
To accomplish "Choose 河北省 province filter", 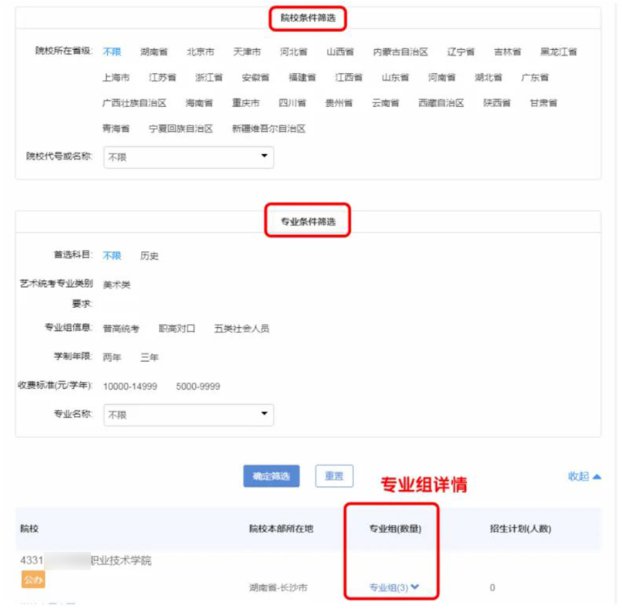I will pyautogui.click(x=294, y=52).
